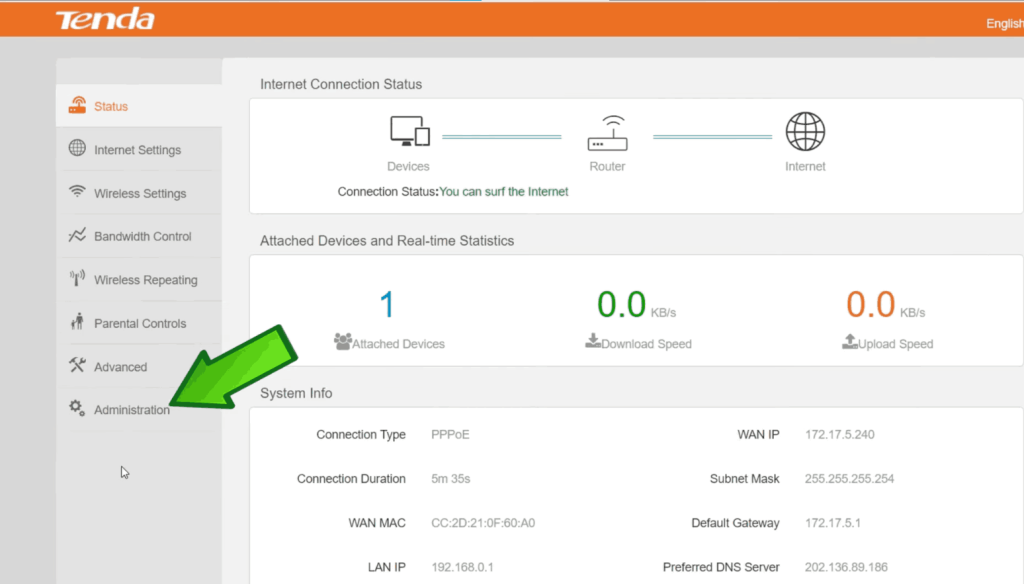
Task: Click the Bandwidth Control graph icon
Action: click(77, 236)
